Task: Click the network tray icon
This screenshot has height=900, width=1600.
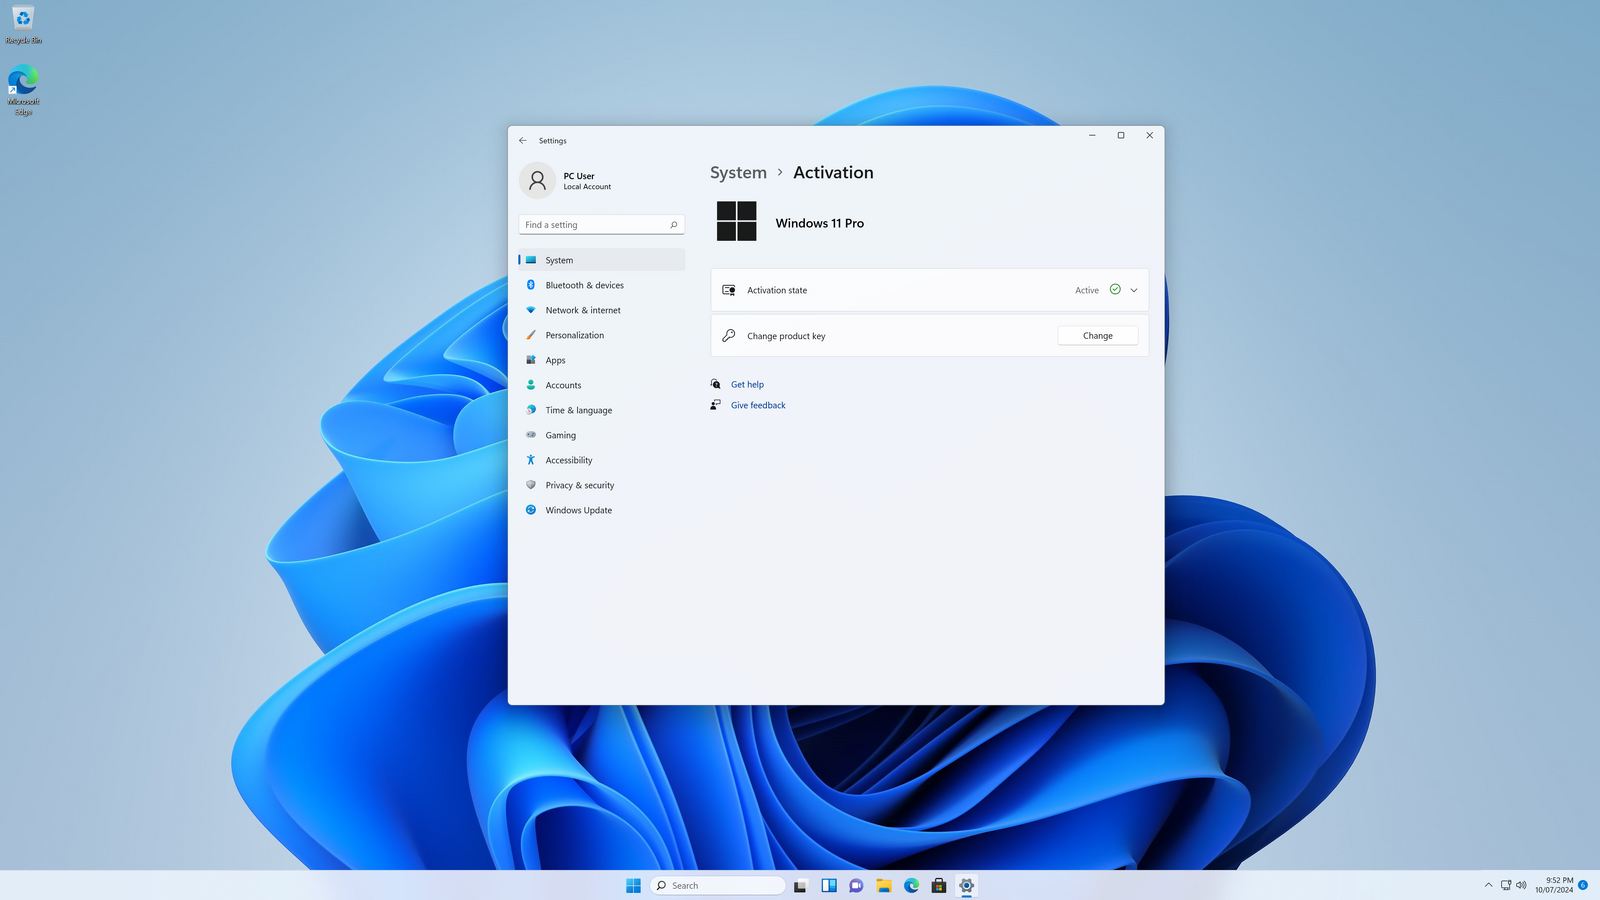Action: click(1506, 885)
